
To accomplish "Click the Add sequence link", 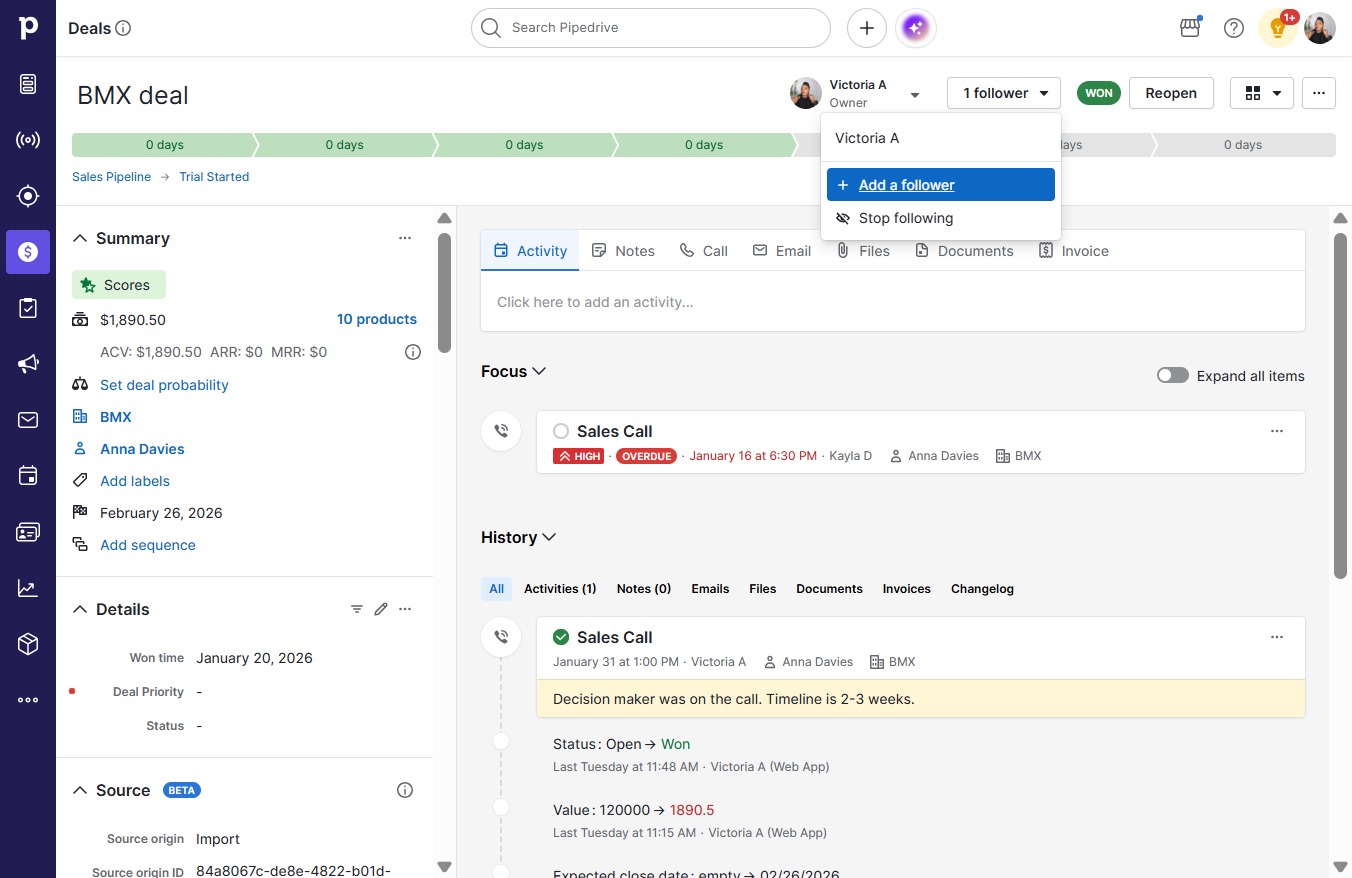I will [x=148, y=545].
